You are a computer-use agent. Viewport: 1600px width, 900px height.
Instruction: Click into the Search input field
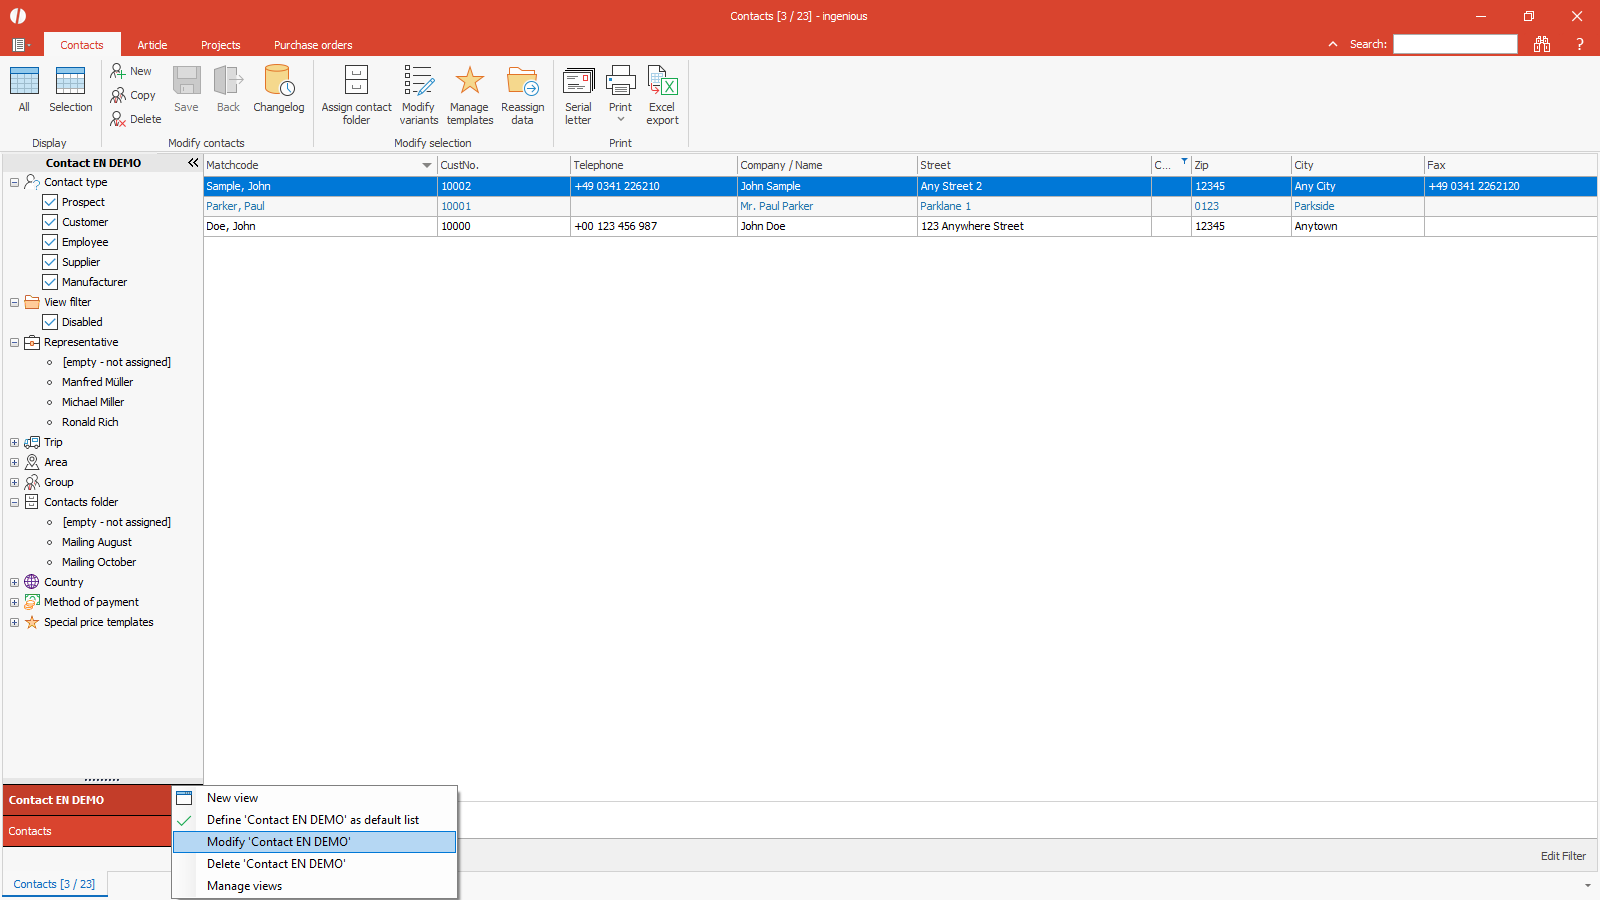(1455, 44)
